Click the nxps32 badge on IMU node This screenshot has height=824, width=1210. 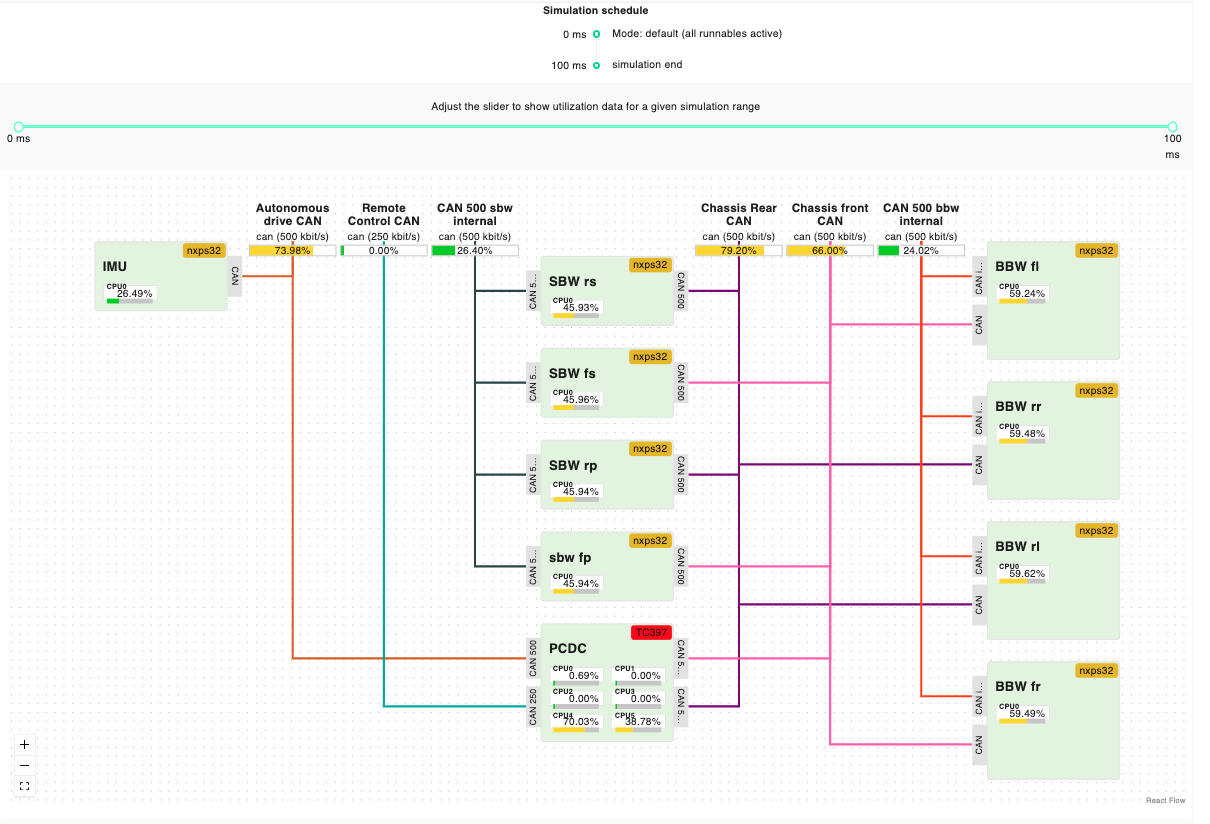(x=204, y=251)
